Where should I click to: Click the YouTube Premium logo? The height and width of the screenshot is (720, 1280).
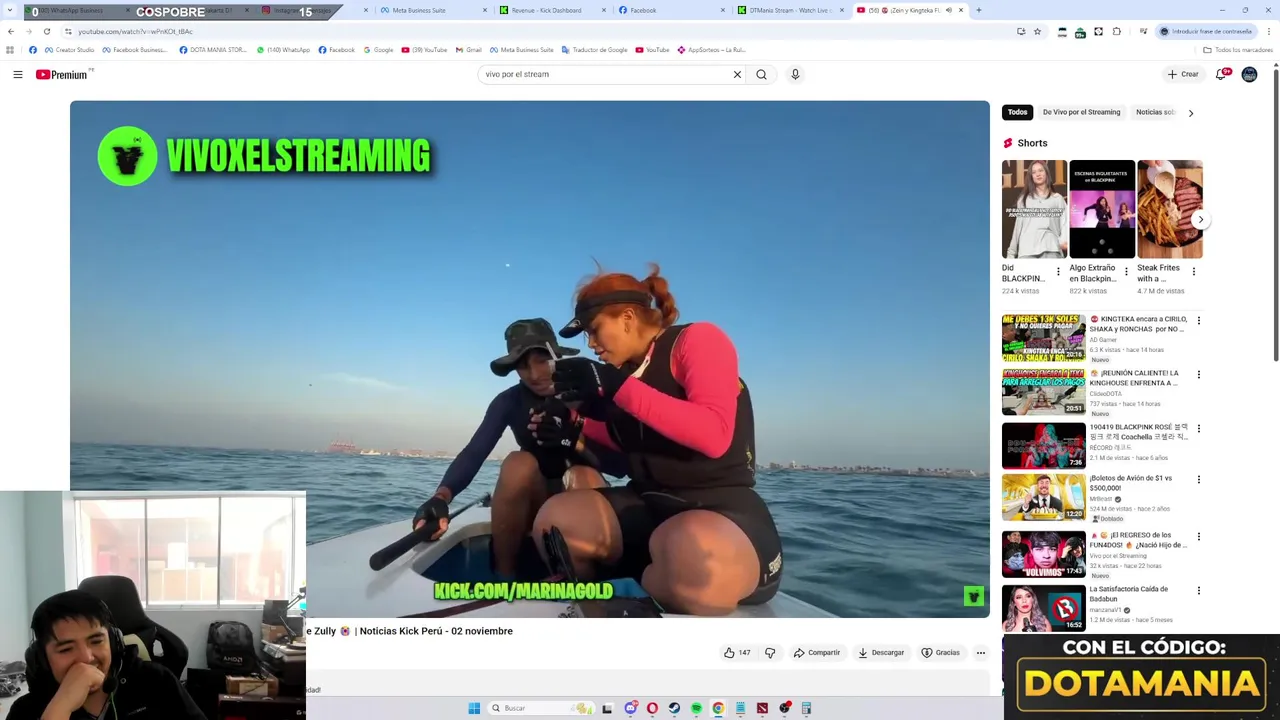pos(64,74)
